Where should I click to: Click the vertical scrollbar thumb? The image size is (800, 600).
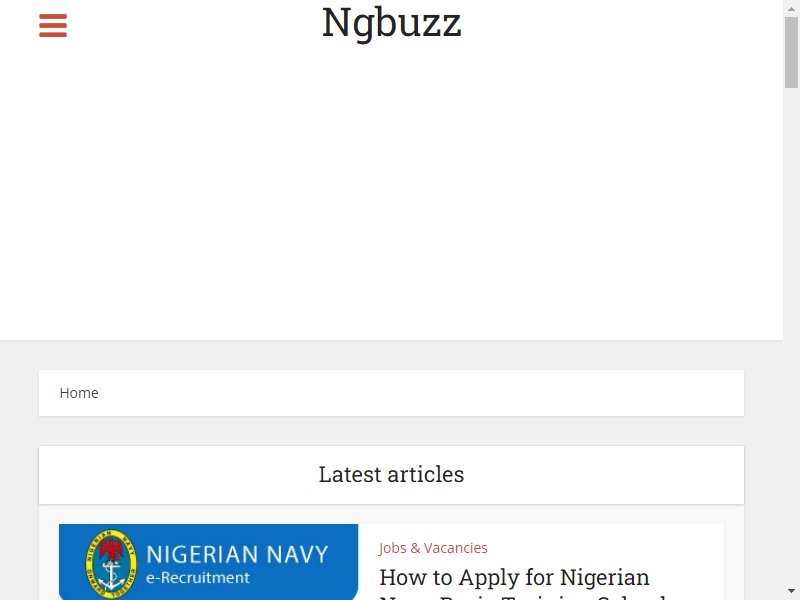pyautogui.click(x=791, y=53)
